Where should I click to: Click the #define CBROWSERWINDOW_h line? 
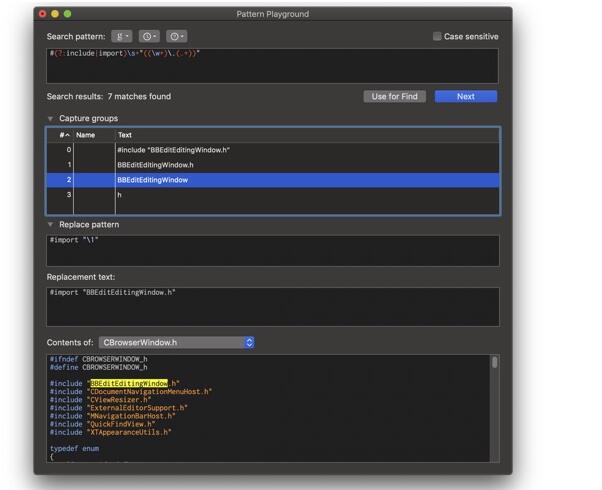(99, 367)
